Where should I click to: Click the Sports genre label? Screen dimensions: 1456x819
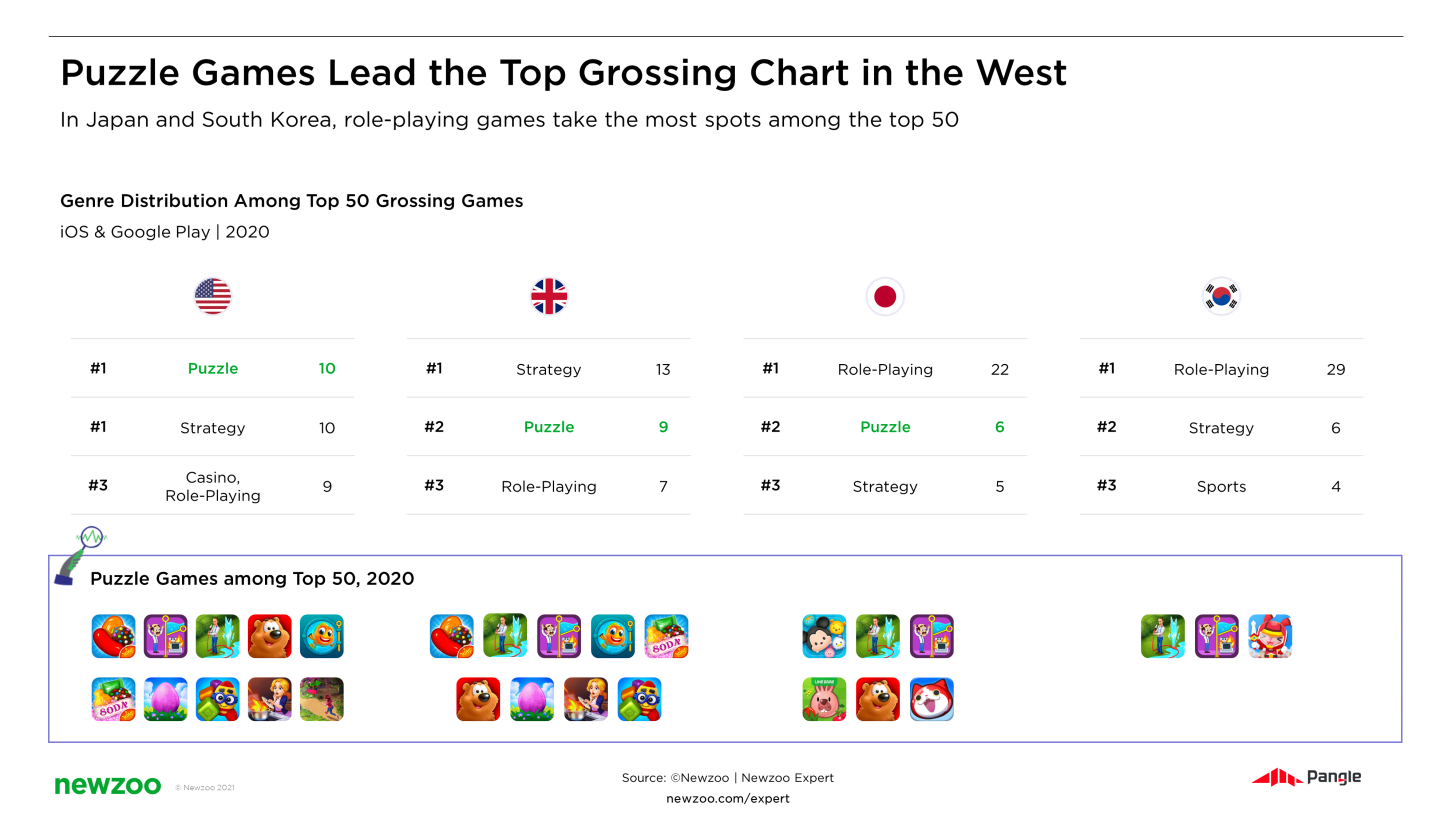click(1221, 486)
